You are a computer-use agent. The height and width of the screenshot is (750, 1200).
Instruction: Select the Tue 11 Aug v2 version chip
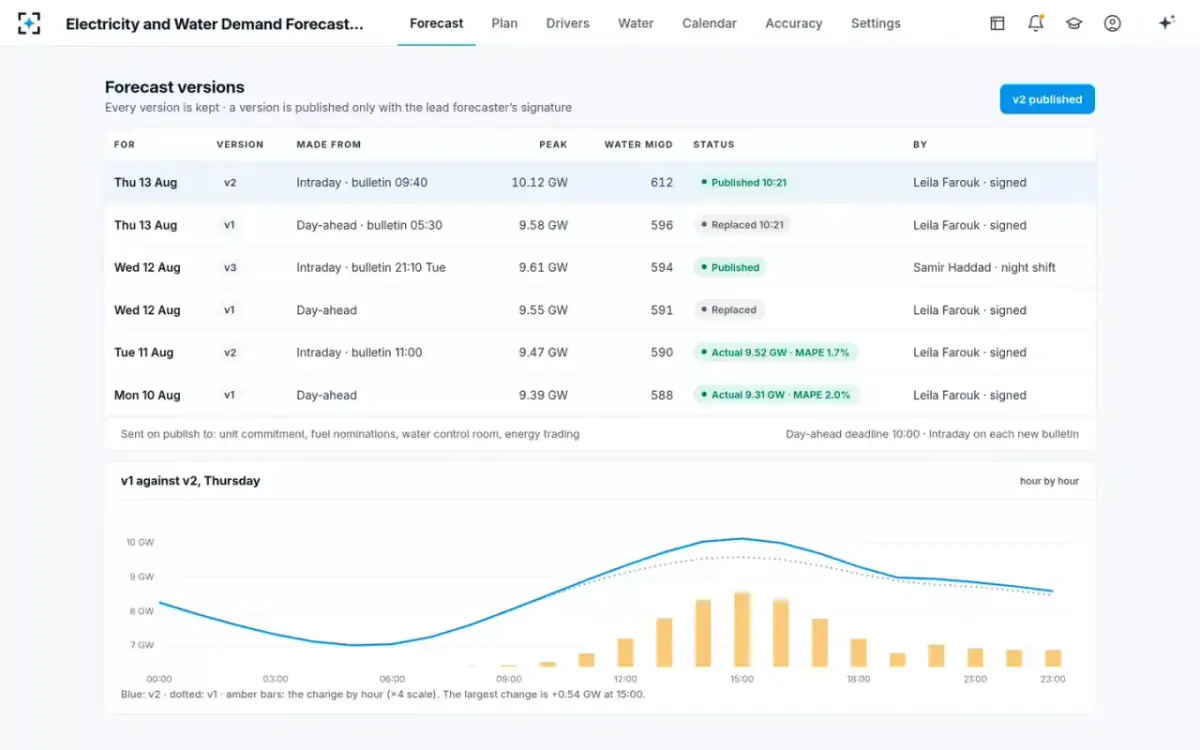click(x=230, y=353)
